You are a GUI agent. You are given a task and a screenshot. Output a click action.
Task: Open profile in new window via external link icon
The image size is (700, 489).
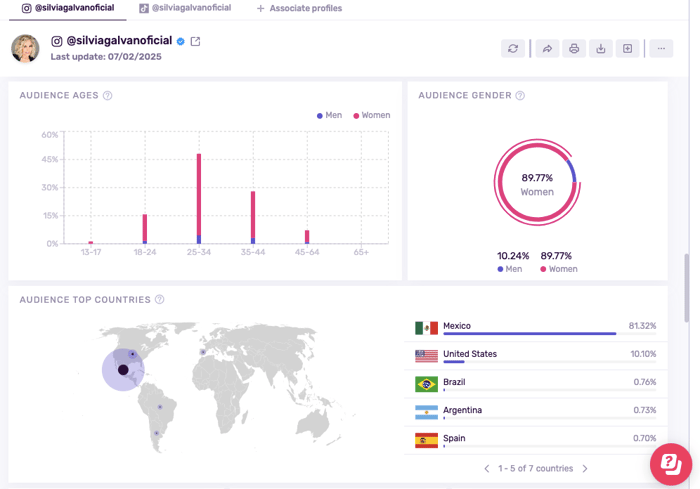[196, 41]
